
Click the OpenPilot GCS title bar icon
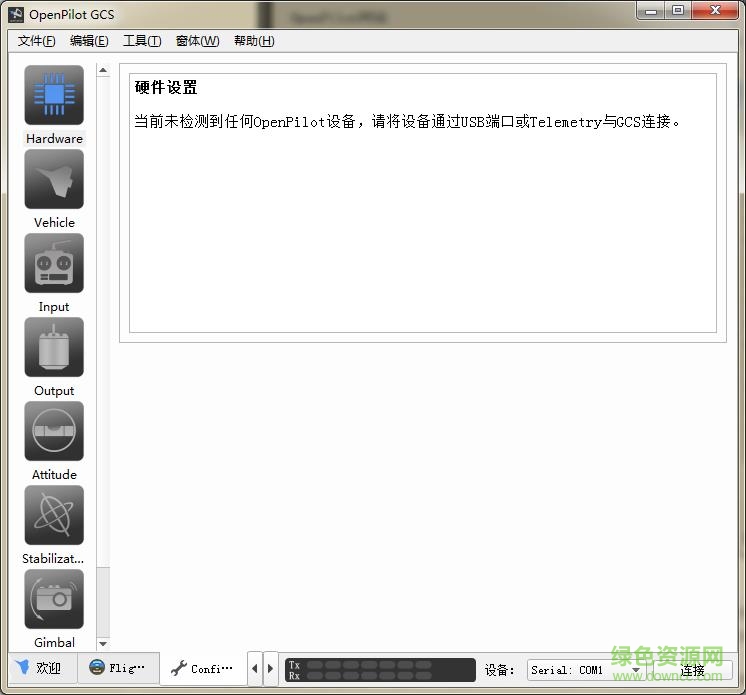(x=16, y=15)
